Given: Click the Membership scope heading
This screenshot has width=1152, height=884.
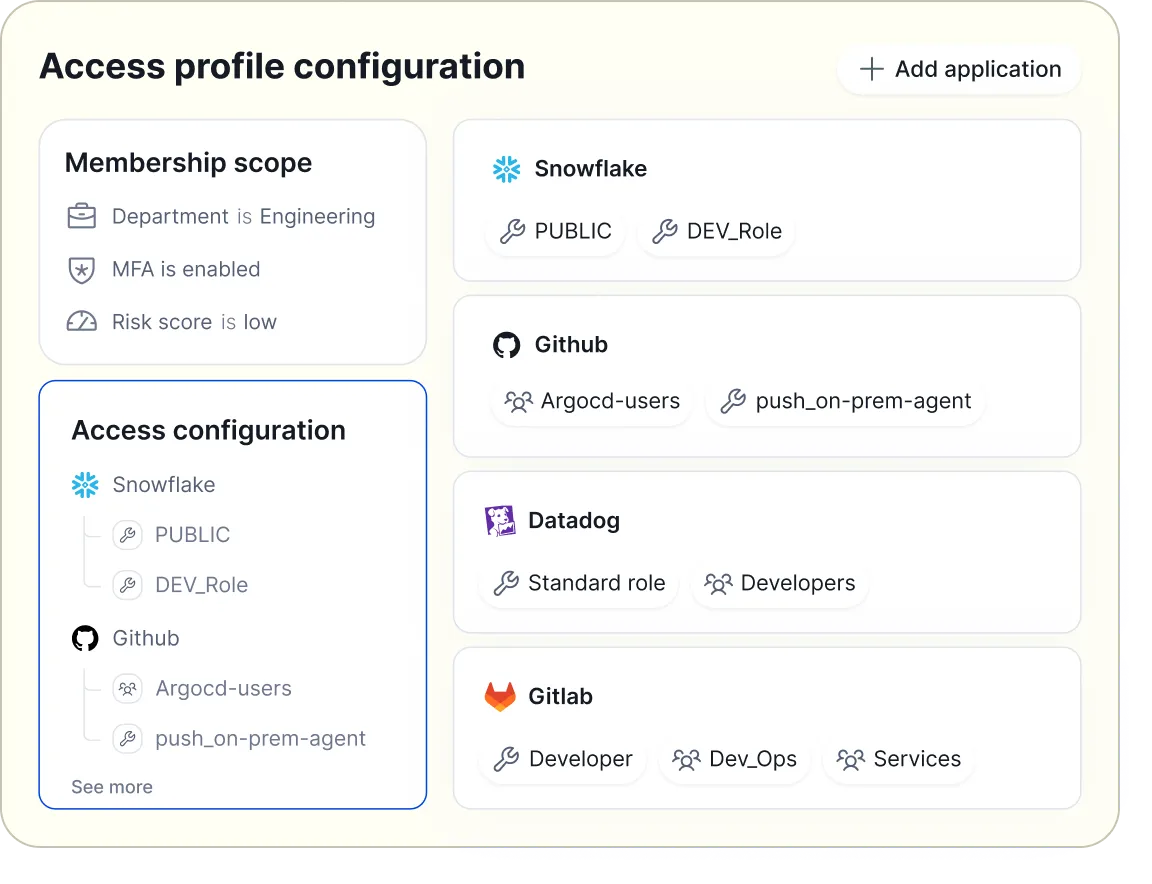Looking at the screenshot, I should tap(189, 163).
